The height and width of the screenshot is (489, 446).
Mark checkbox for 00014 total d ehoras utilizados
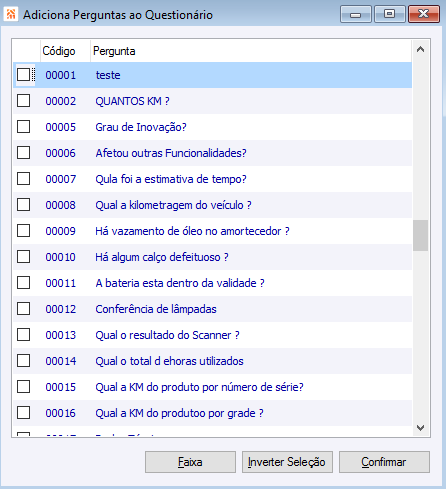[x=23, y=361]
